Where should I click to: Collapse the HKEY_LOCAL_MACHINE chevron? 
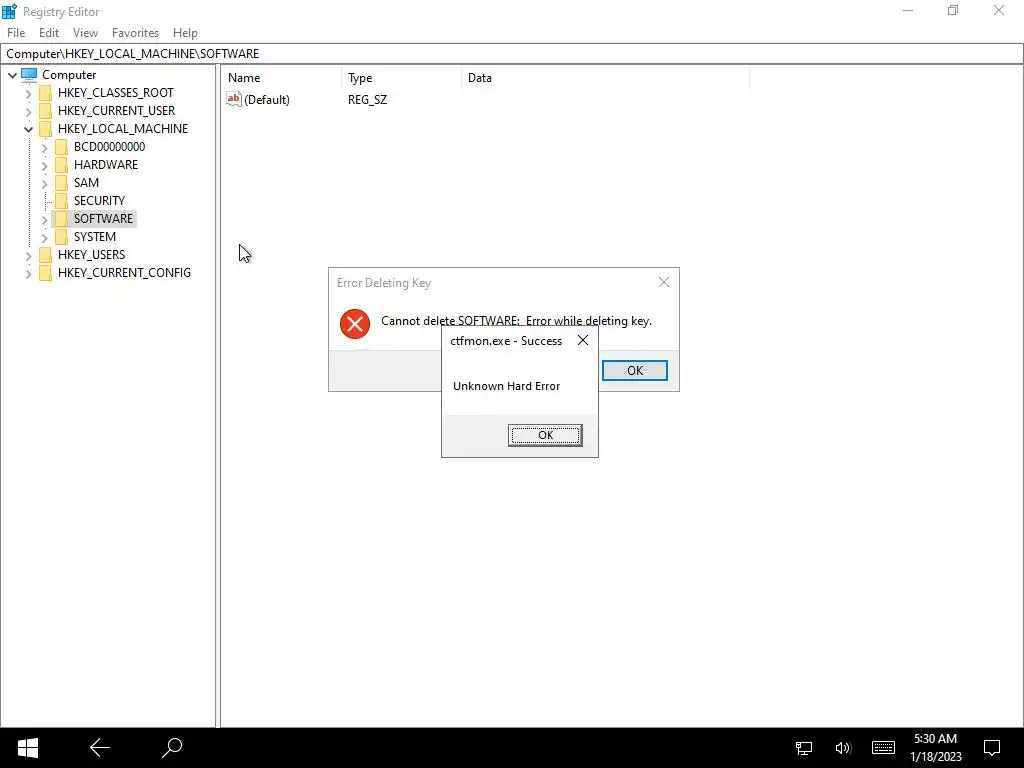coord(28,129)
